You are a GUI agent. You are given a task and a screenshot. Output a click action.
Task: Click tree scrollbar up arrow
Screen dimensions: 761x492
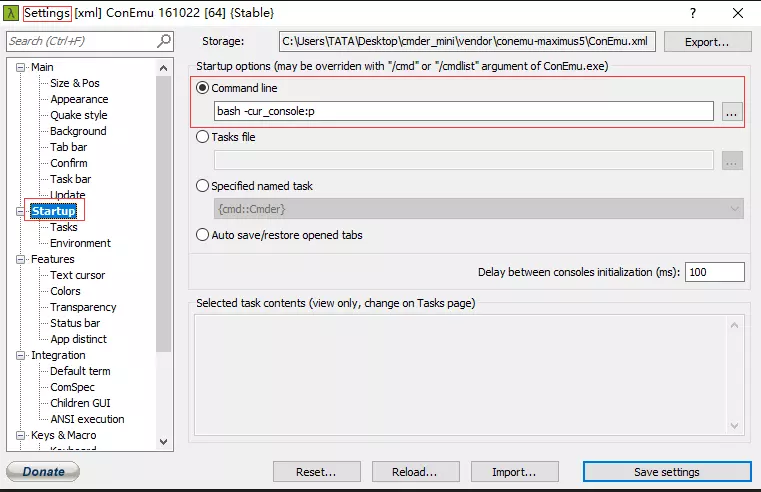point(164,68)
